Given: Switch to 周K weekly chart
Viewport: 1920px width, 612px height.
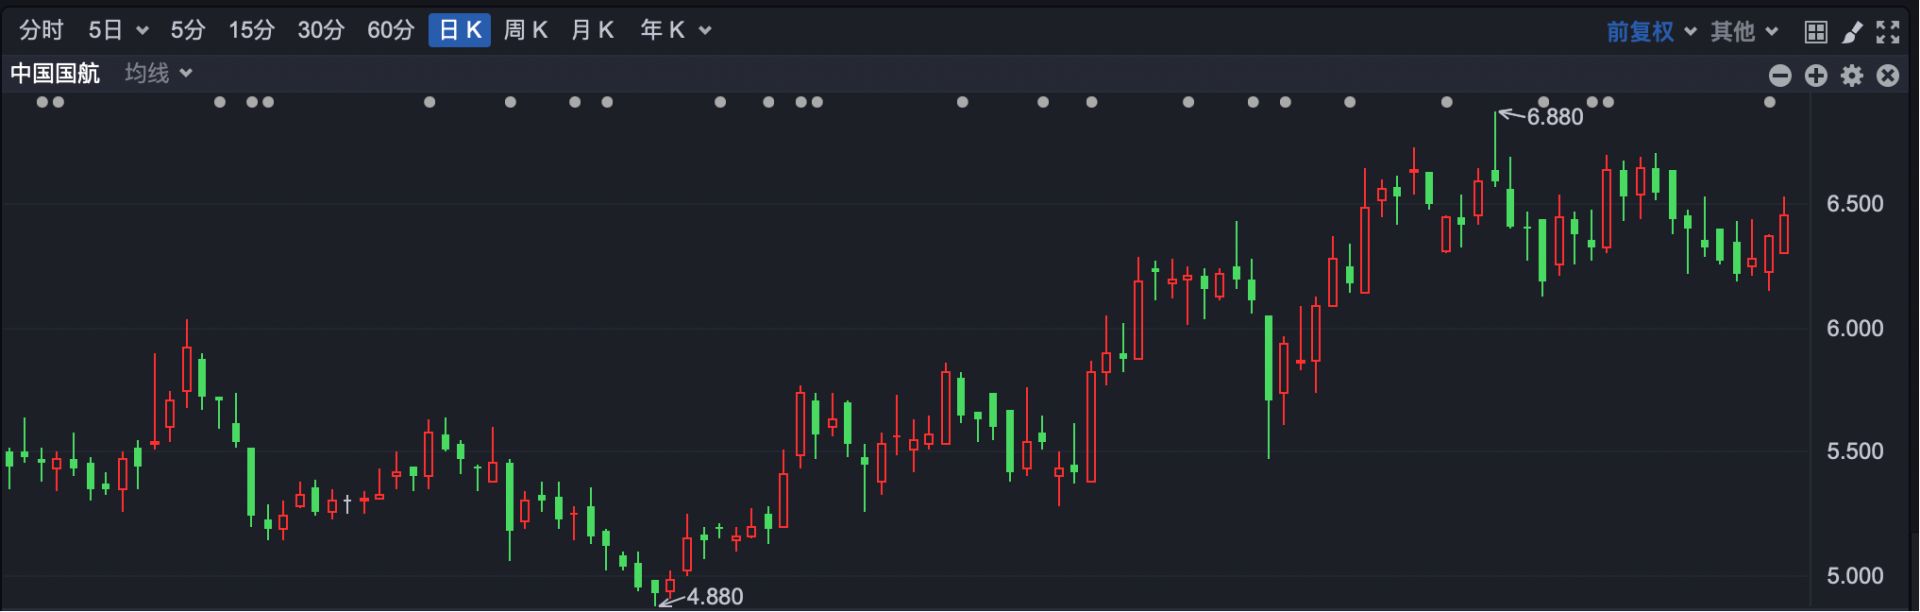Looking at the screenshot, I should [x=525, y=31].
